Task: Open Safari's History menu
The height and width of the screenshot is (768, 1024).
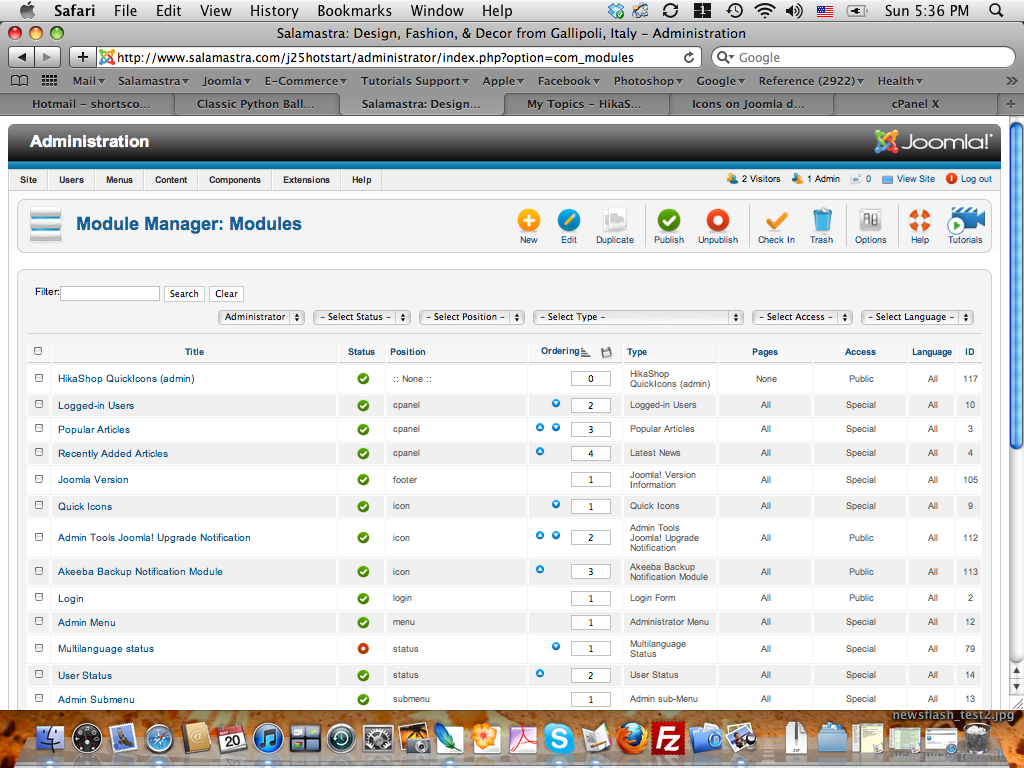Action: click(274, 10)
